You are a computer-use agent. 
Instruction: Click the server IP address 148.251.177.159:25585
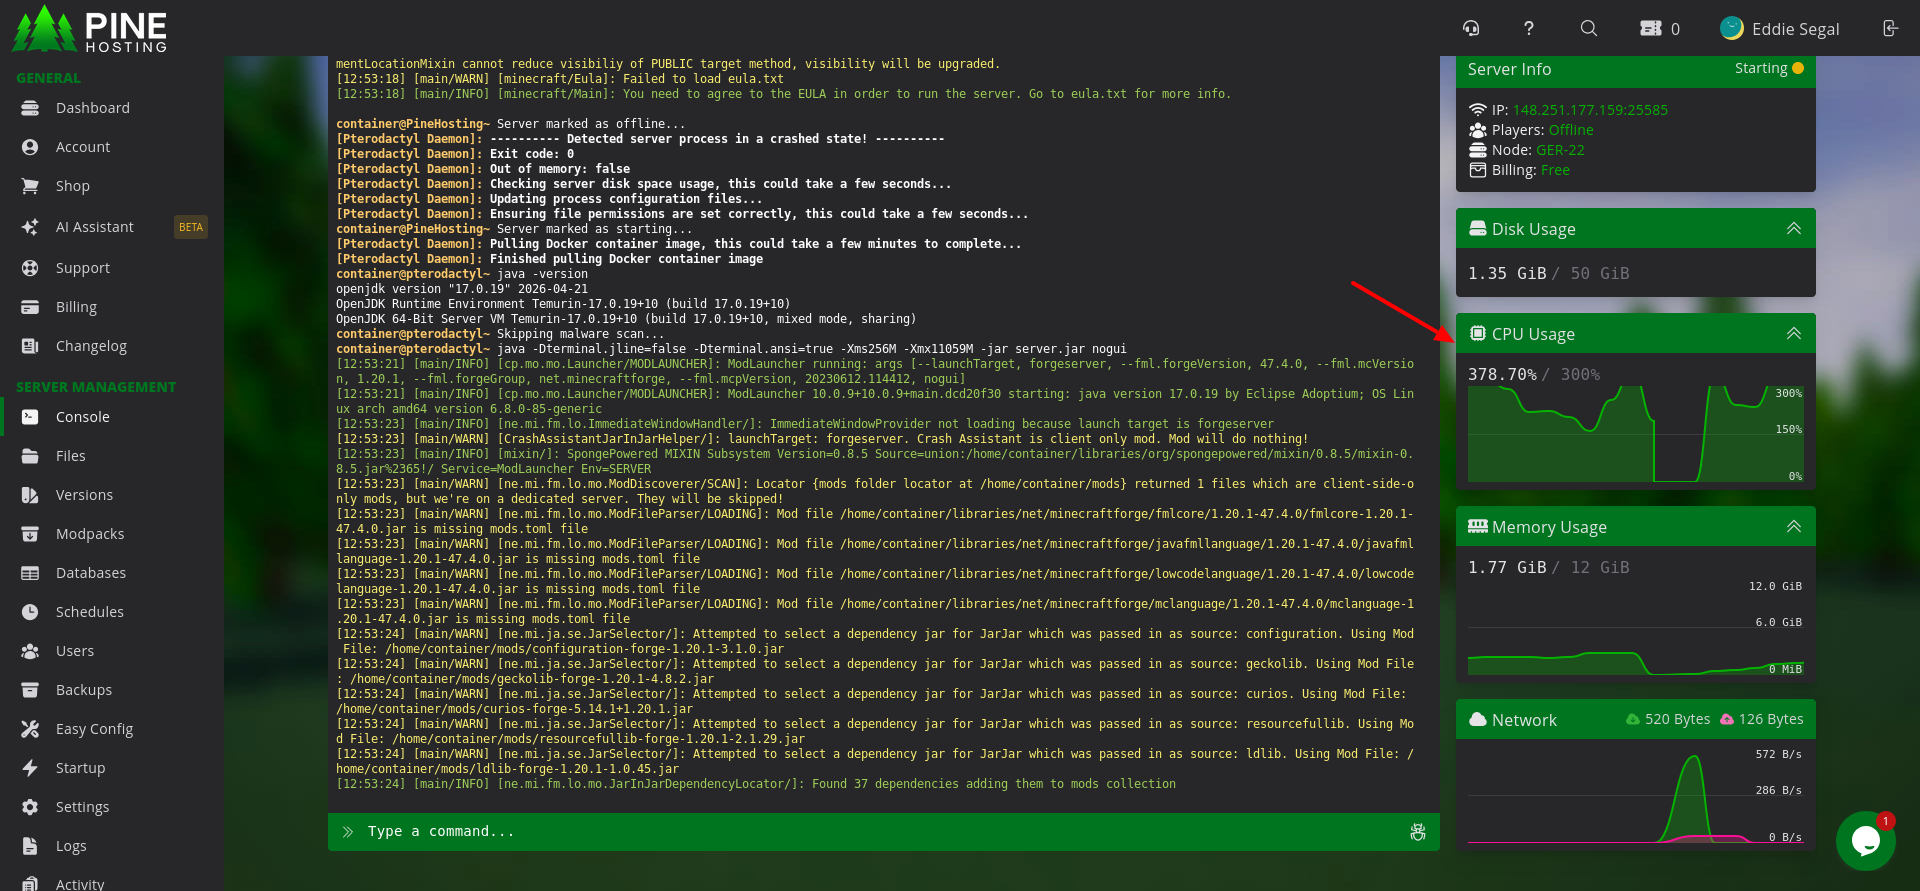(1590, 110)
